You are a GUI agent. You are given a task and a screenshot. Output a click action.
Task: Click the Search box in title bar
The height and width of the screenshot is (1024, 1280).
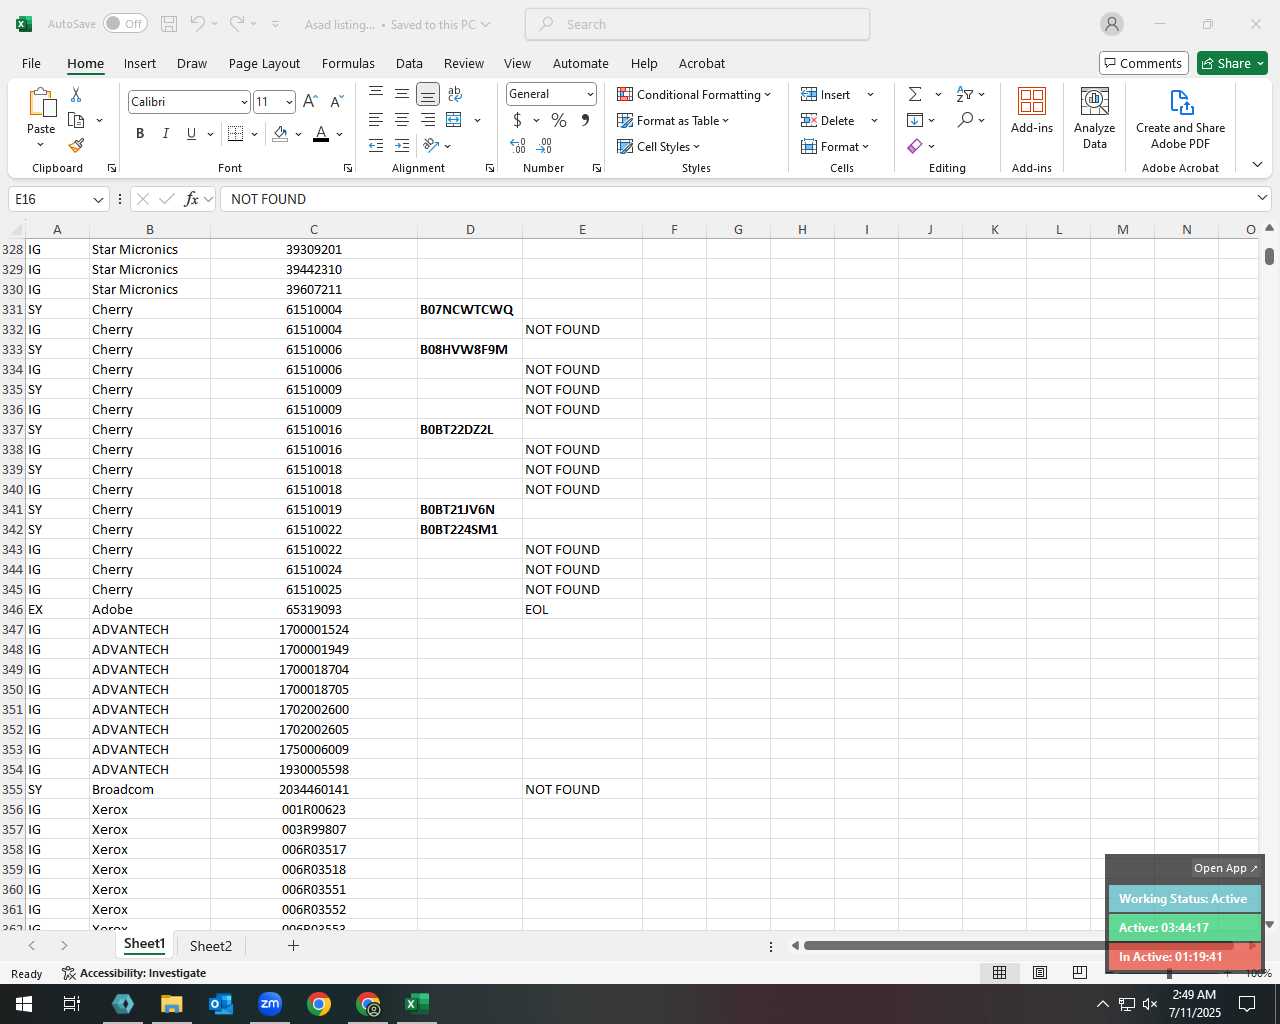coord(697,24)
